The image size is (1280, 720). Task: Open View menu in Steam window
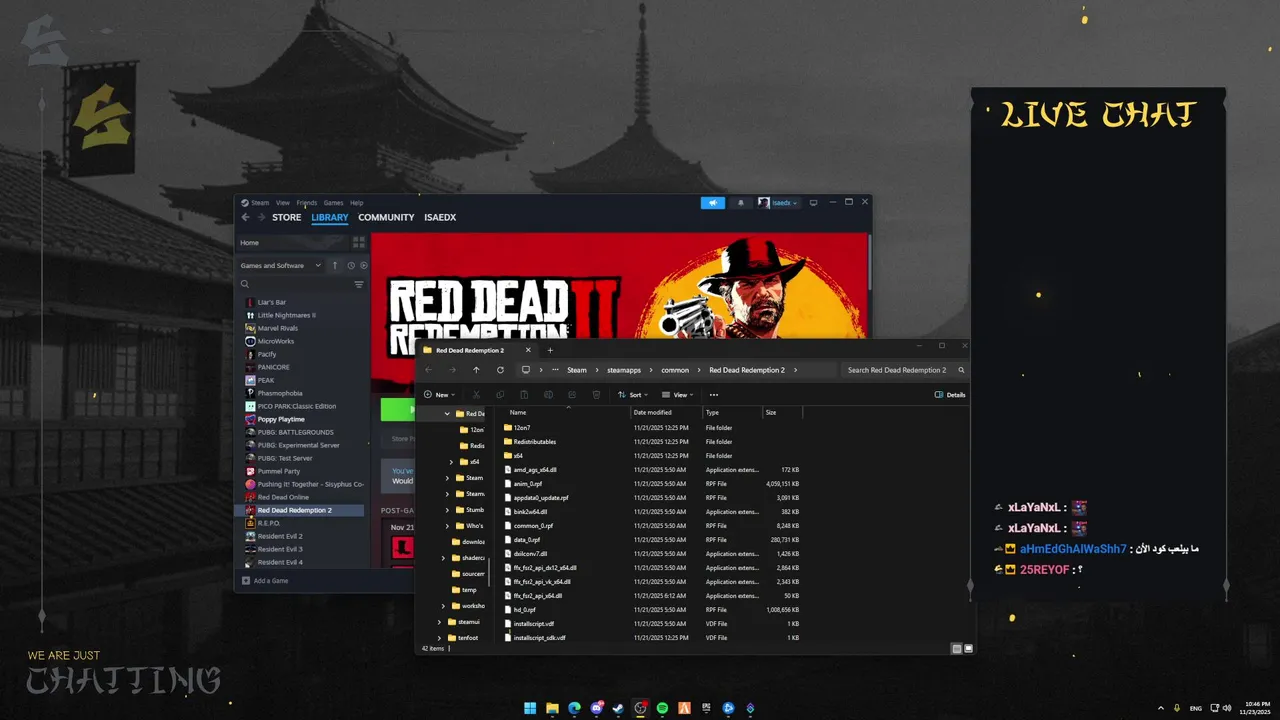(283, 203)
